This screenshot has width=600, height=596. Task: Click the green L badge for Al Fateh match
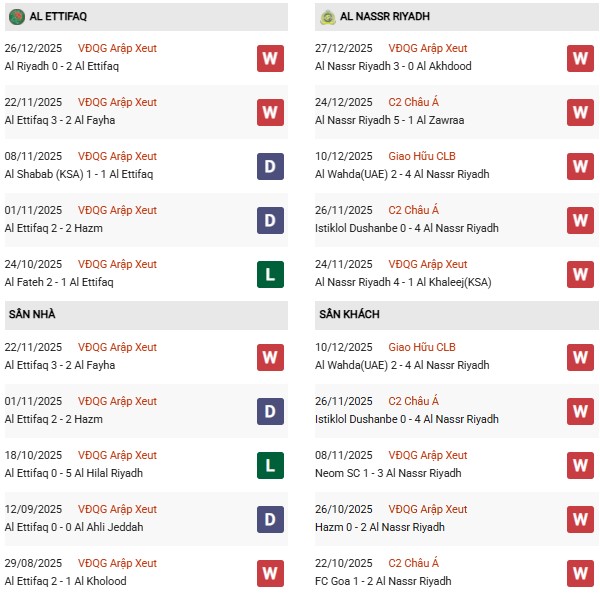click(270, 274)
